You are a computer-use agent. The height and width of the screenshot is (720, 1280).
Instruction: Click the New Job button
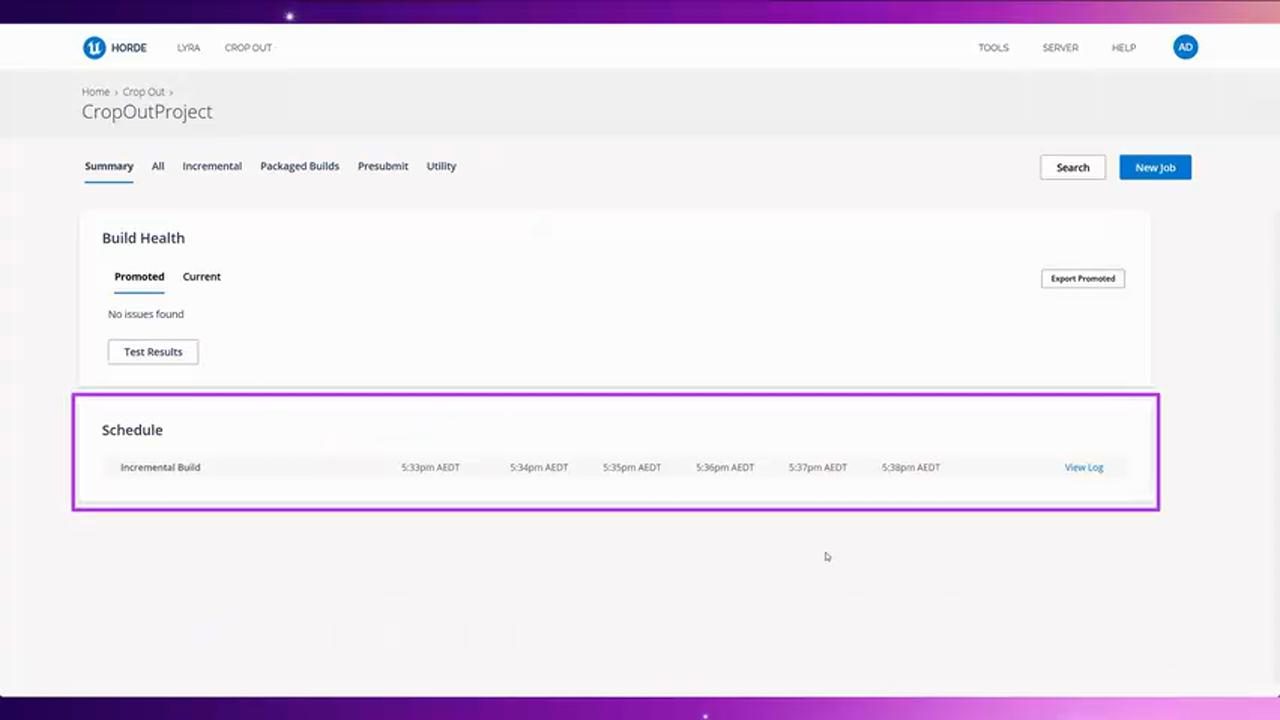click(x=1155, y=167)
